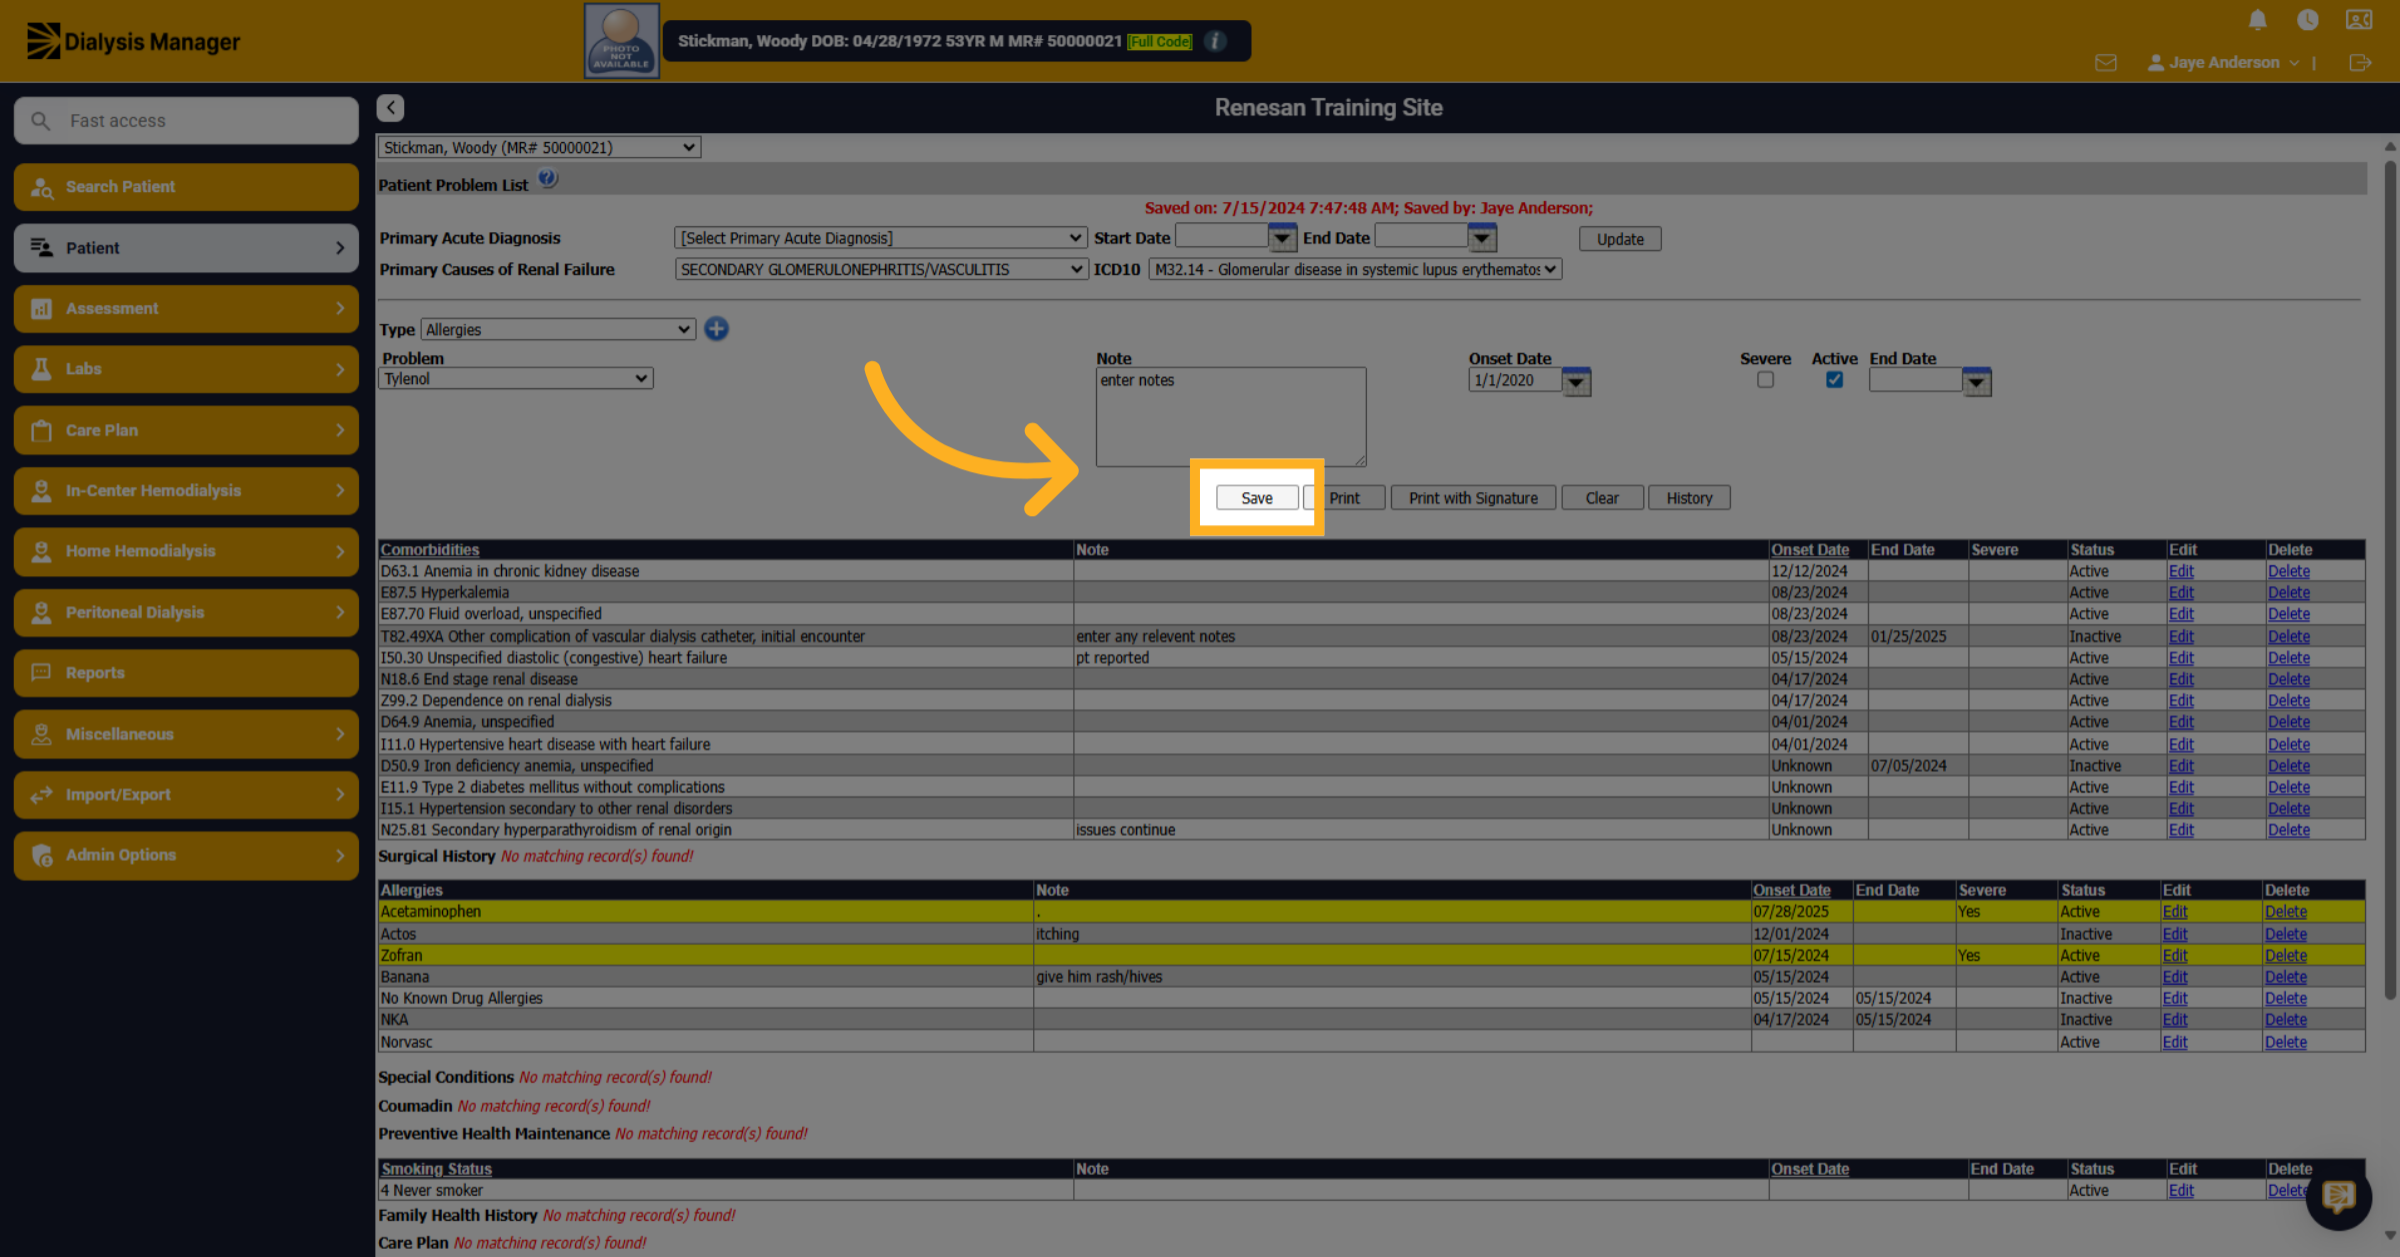Click the Clear button
2400x1257 pixels.
point(1602,498)
